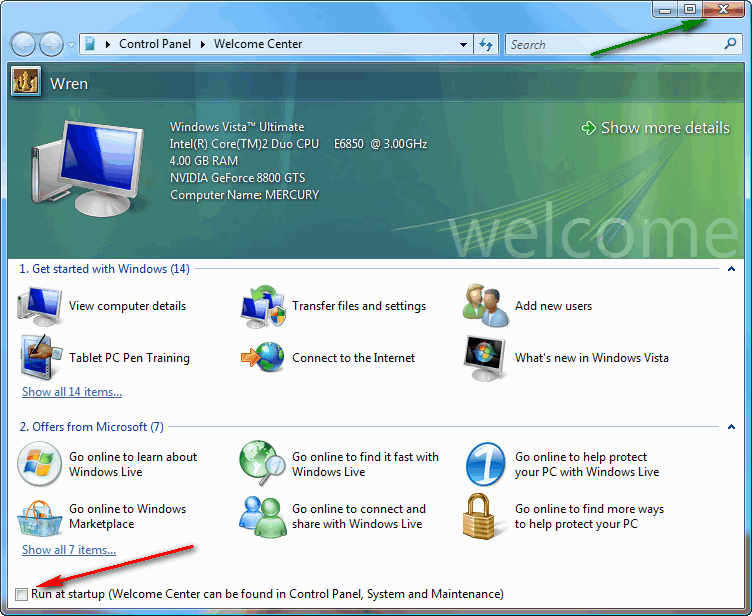Click the globe with magnifier Windows Live icon

click(262, 463)
